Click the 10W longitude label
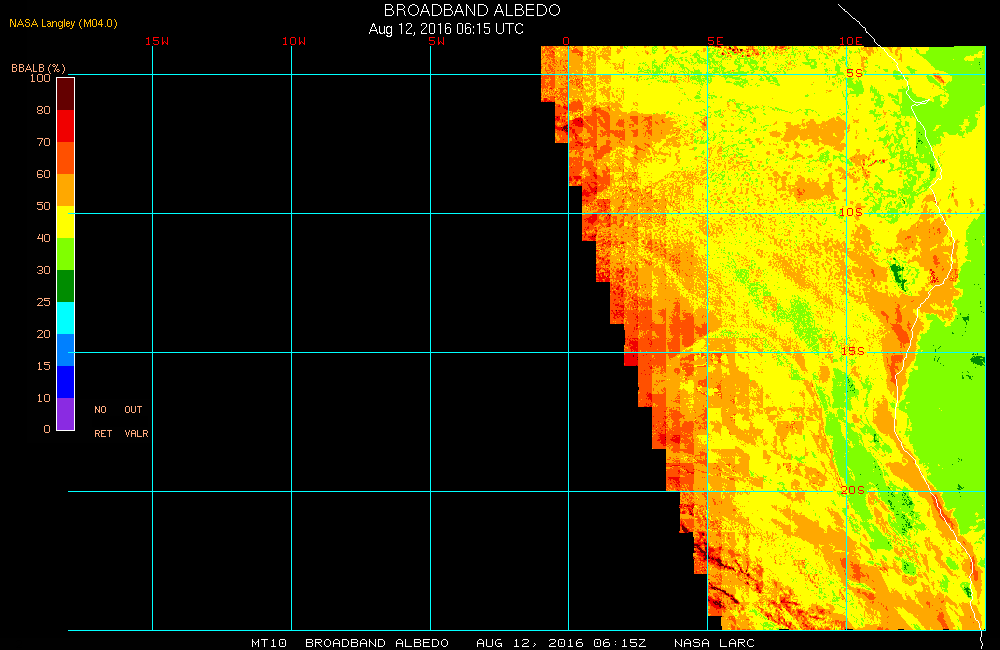Screen dimensions: 1000x650 click(294, 41)
